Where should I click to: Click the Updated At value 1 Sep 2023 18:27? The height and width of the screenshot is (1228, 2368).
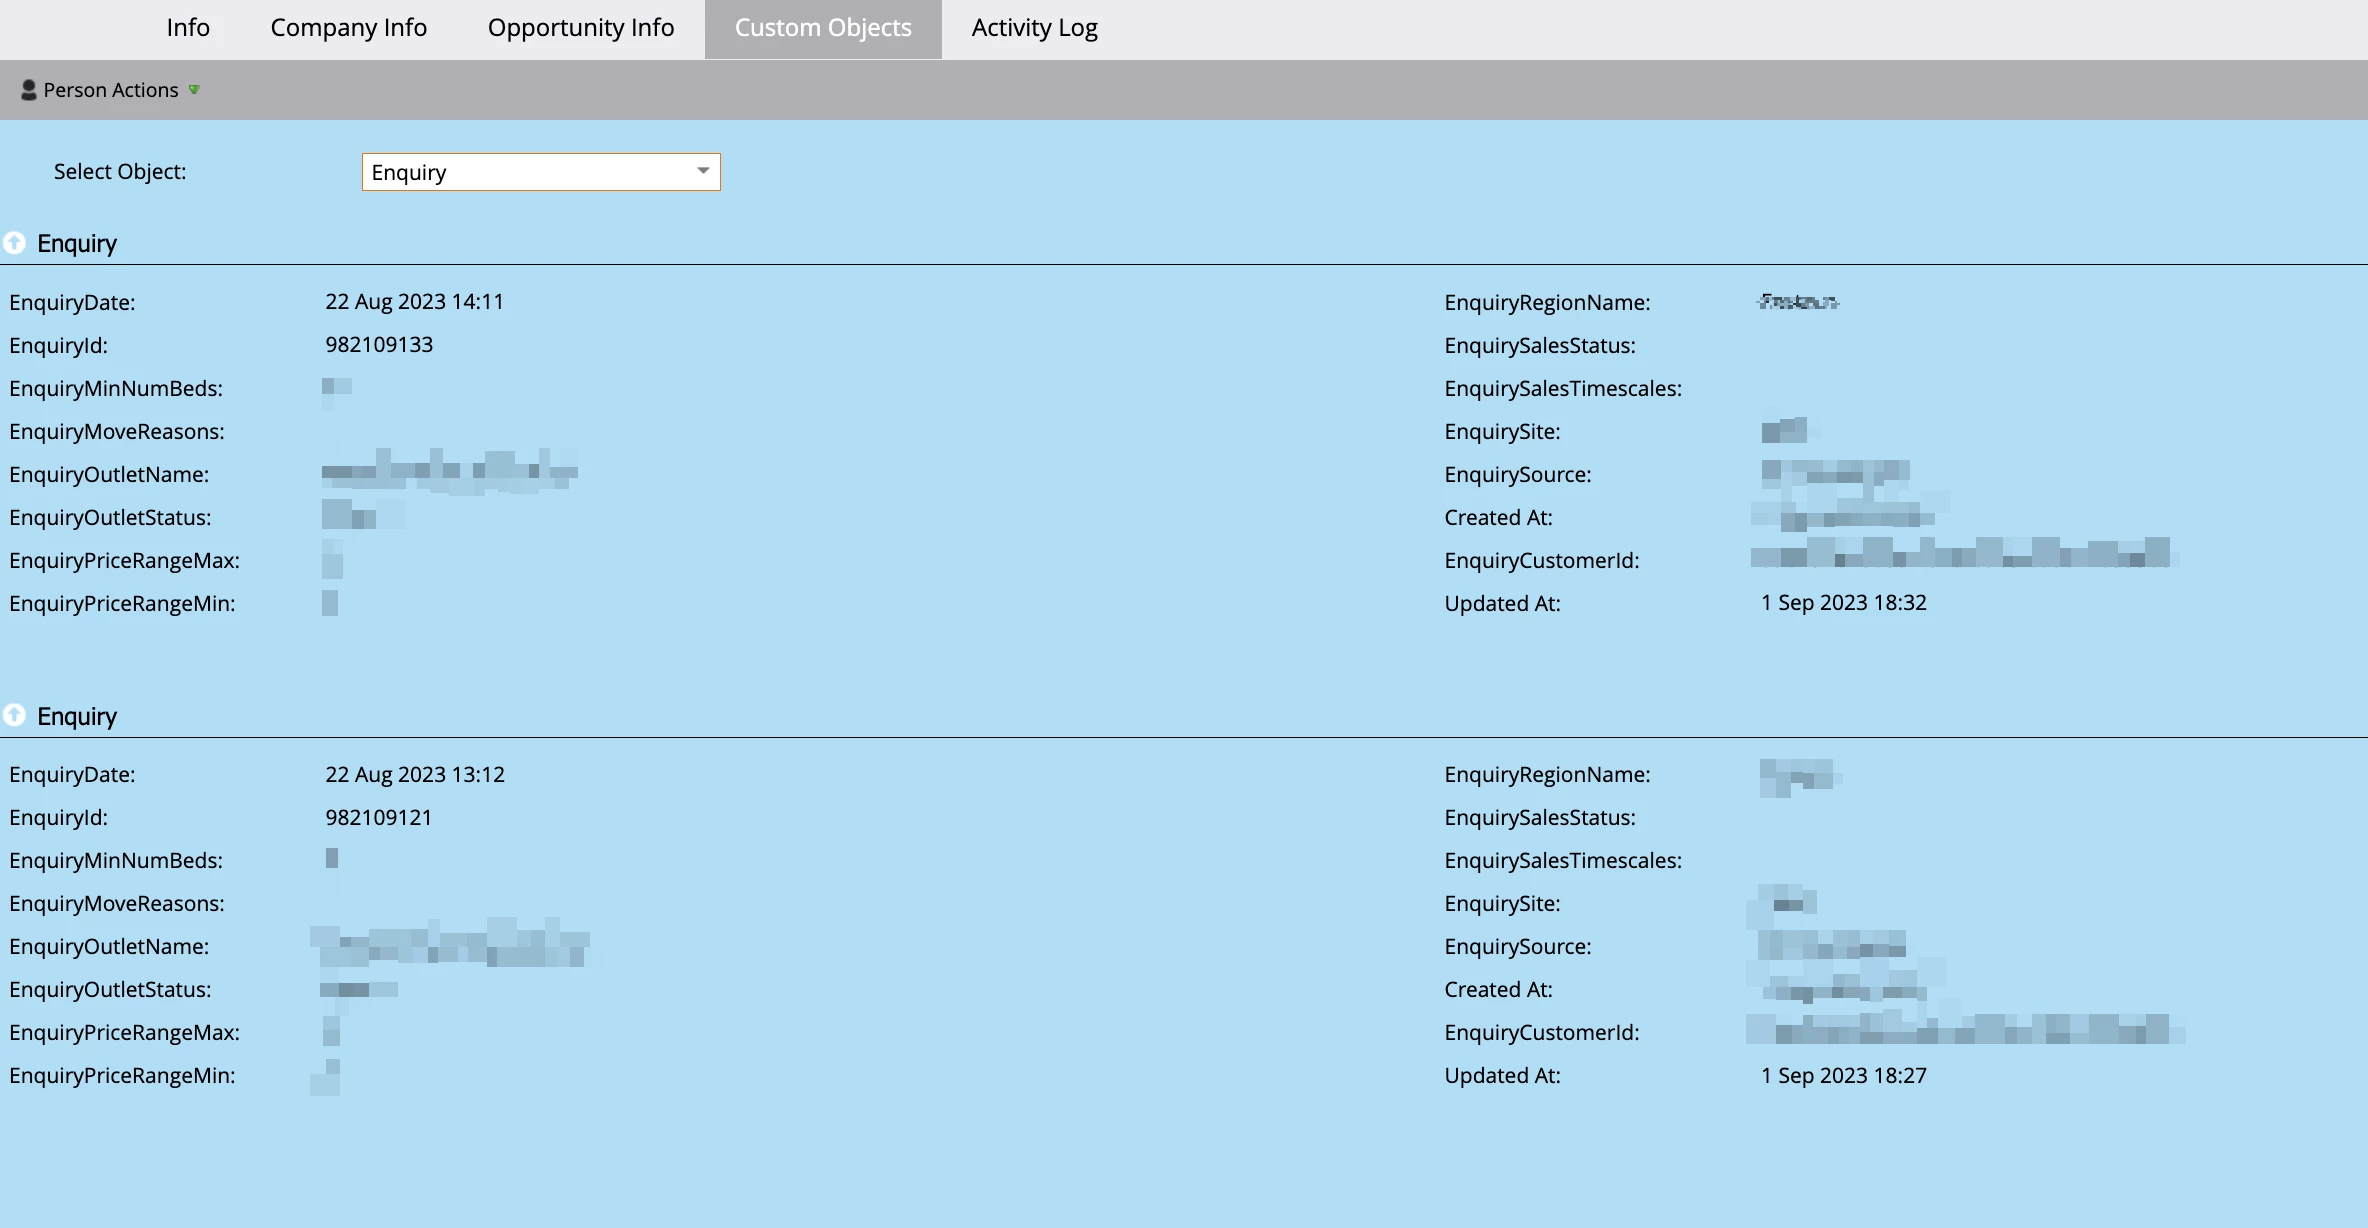1843,1075
